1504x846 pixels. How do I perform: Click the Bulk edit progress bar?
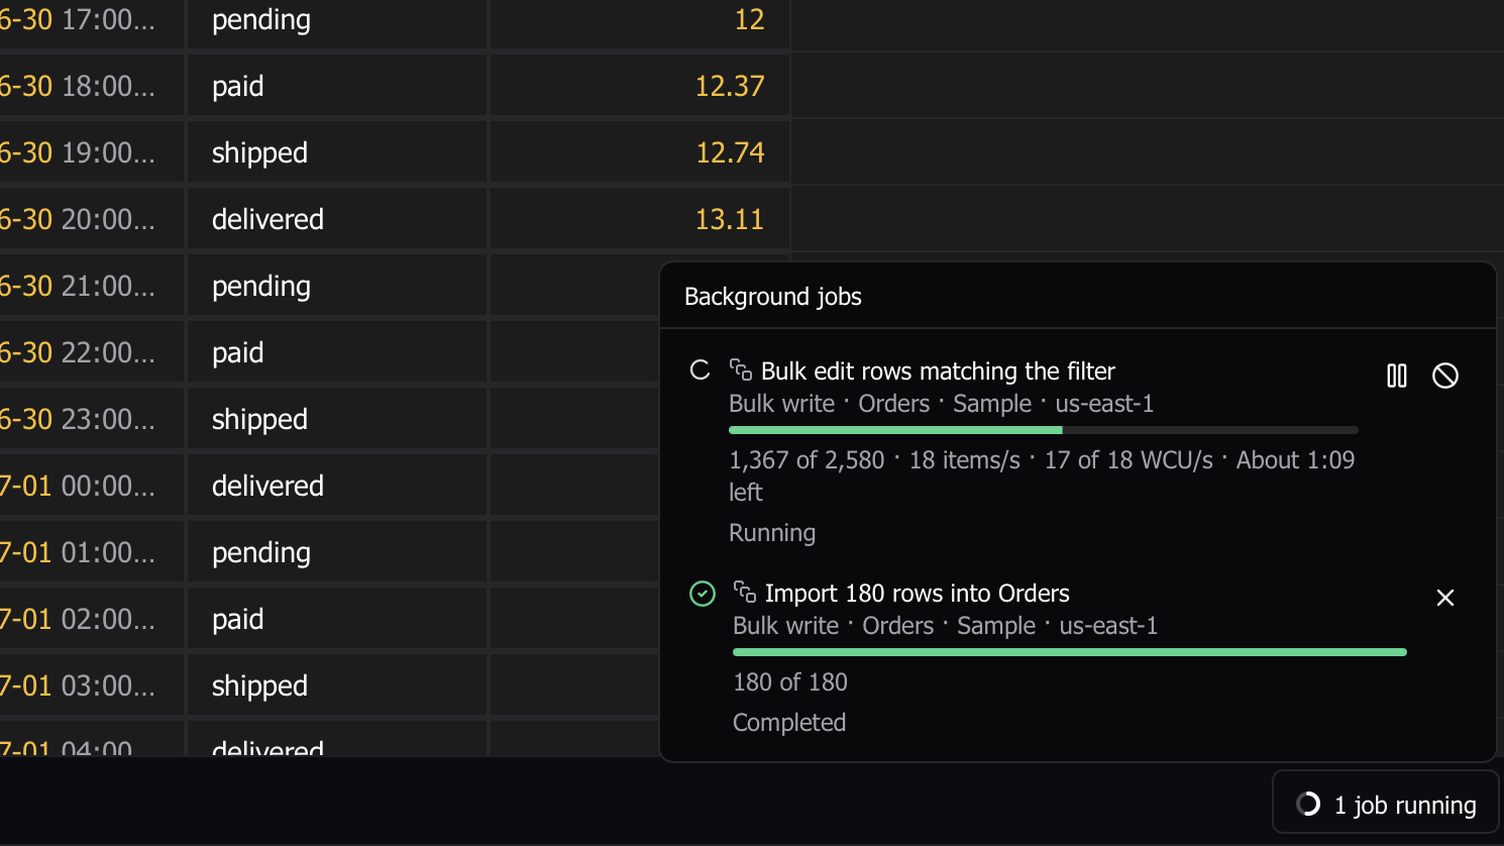point(1043,430)
